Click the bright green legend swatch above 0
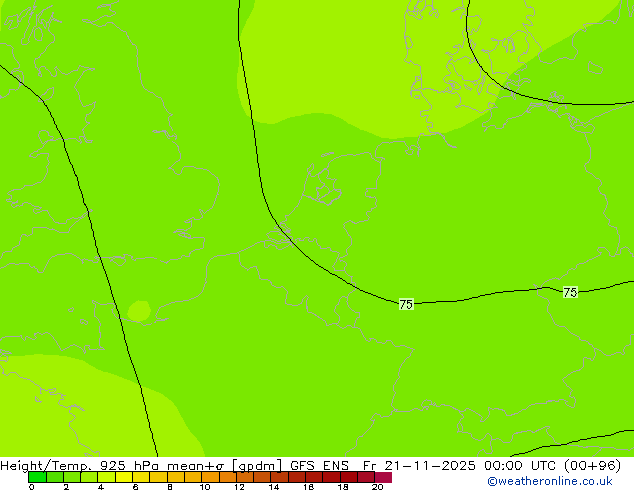 point(37,477)
